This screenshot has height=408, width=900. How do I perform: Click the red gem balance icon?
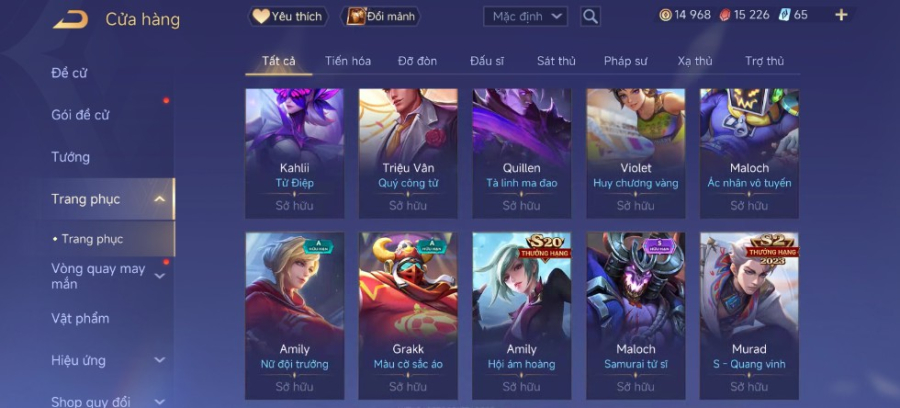point(724,15)
